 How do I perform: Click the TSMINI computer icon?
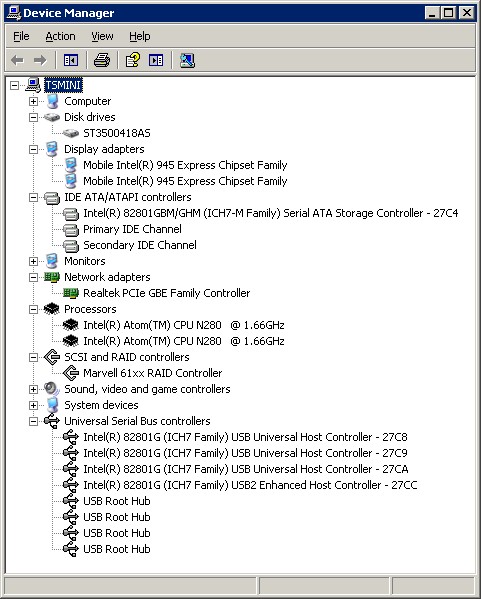click(x=33, y=85)
